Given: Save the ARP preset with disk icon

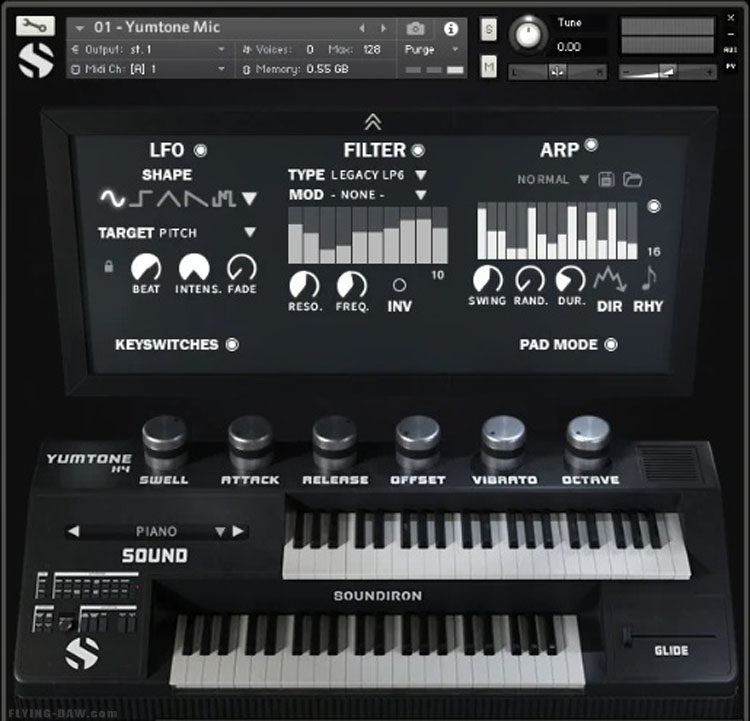Looking at the screenshot, I should tap(606, 180).
